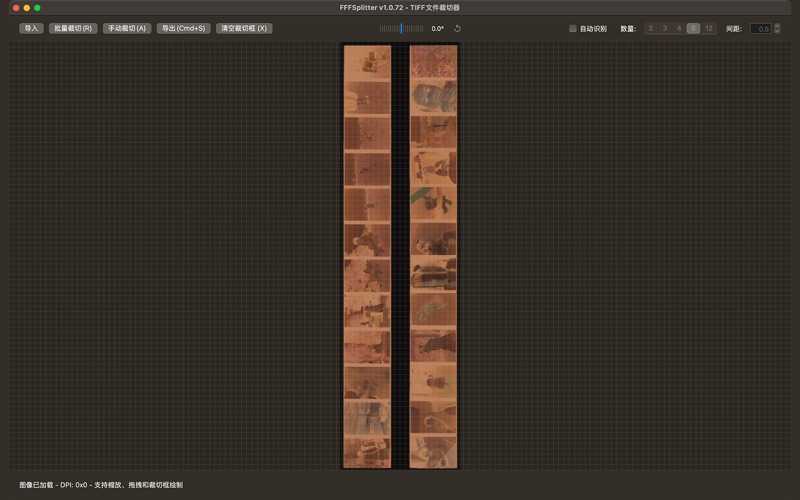Enable the 自动识别 auto-detect checkbox
This screenshot has width=800, height=500.
[572, 29]
